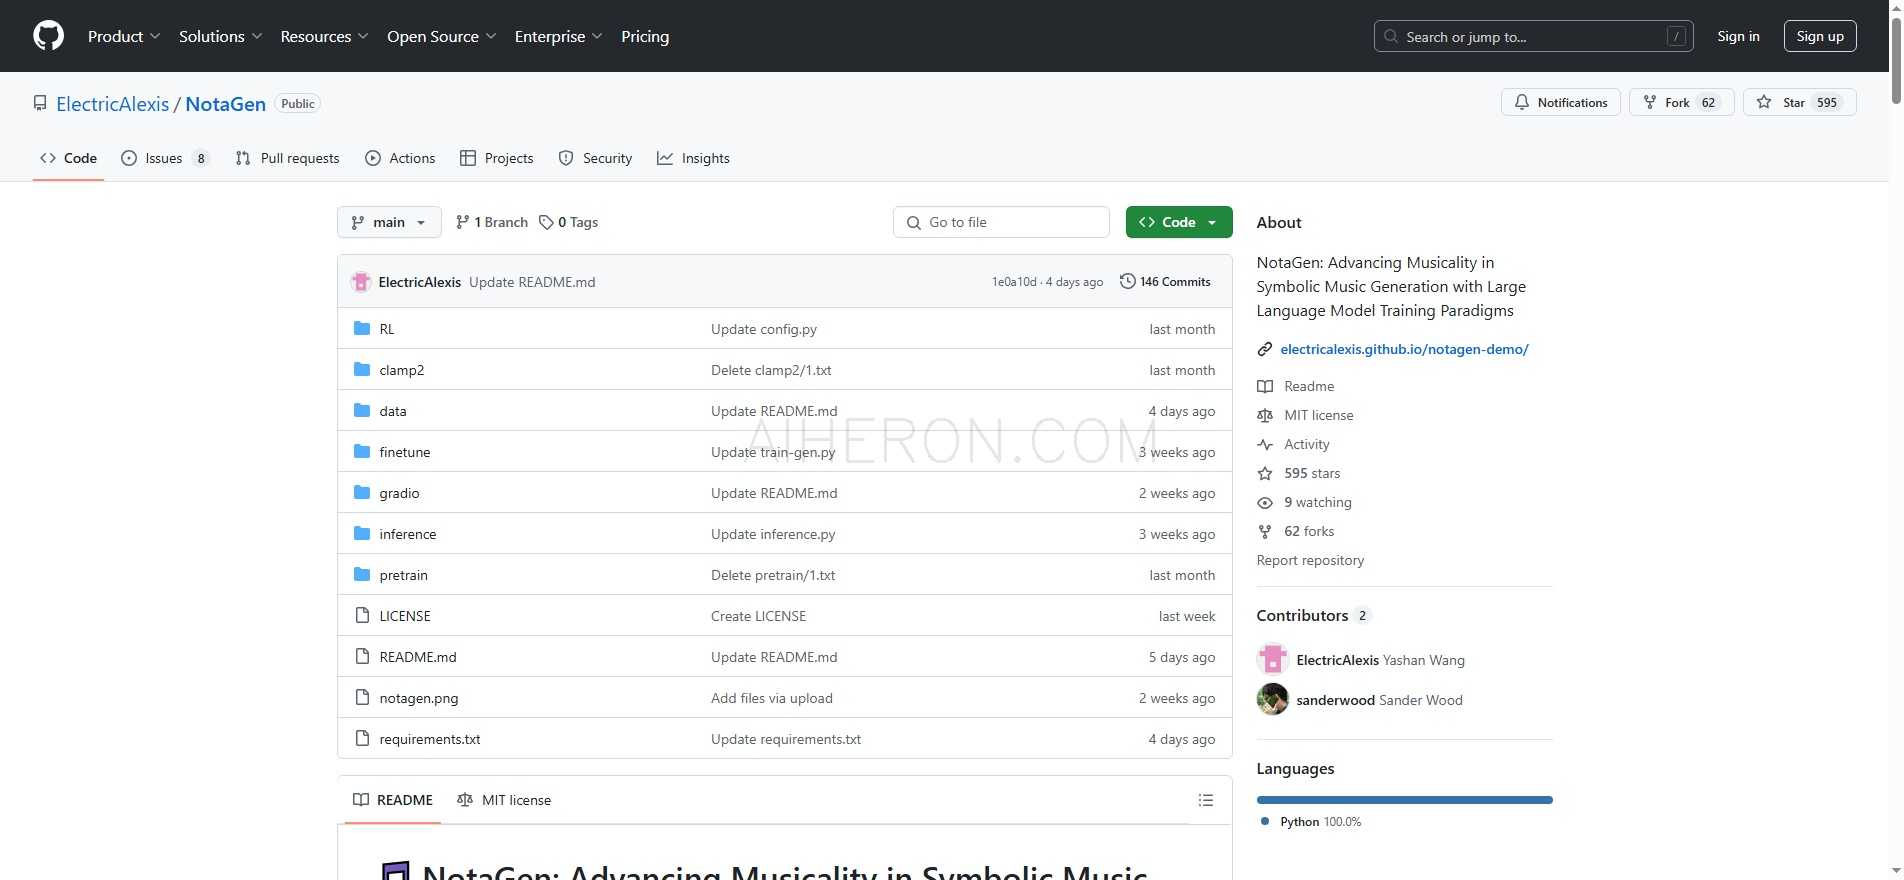Open the Insights tab
This screenshot has width=1904, height=880.
693,158
